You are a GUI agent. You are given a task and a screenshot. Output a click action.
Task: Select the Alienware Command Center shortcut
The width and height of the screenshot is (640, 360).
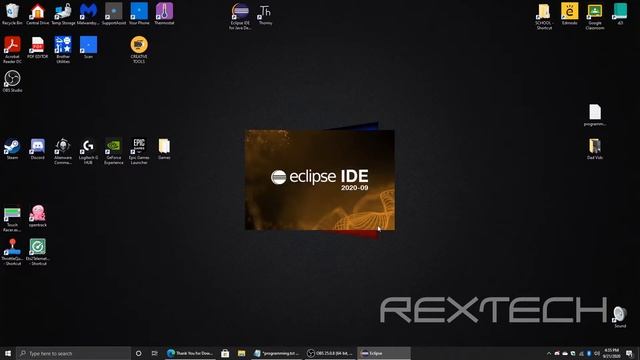[63, 151]
